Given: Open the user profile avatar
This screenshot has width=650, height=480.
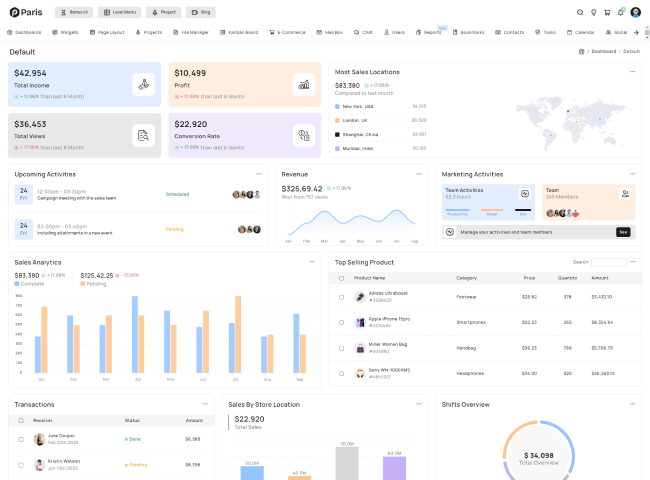Looking at the screenshot, I should 636,12.
